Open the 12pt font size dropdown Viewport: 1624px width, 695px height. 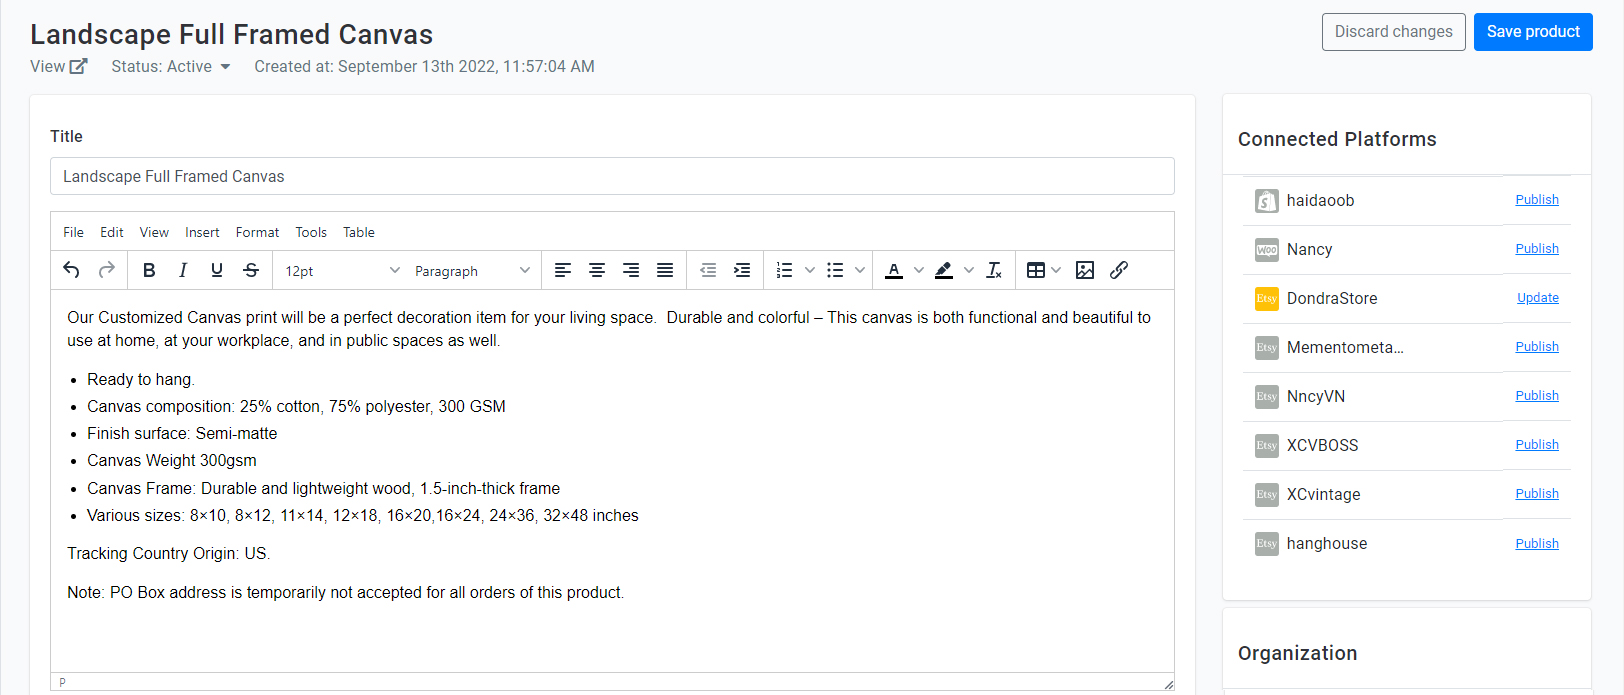pyautogui.click(x=342, y=271)
